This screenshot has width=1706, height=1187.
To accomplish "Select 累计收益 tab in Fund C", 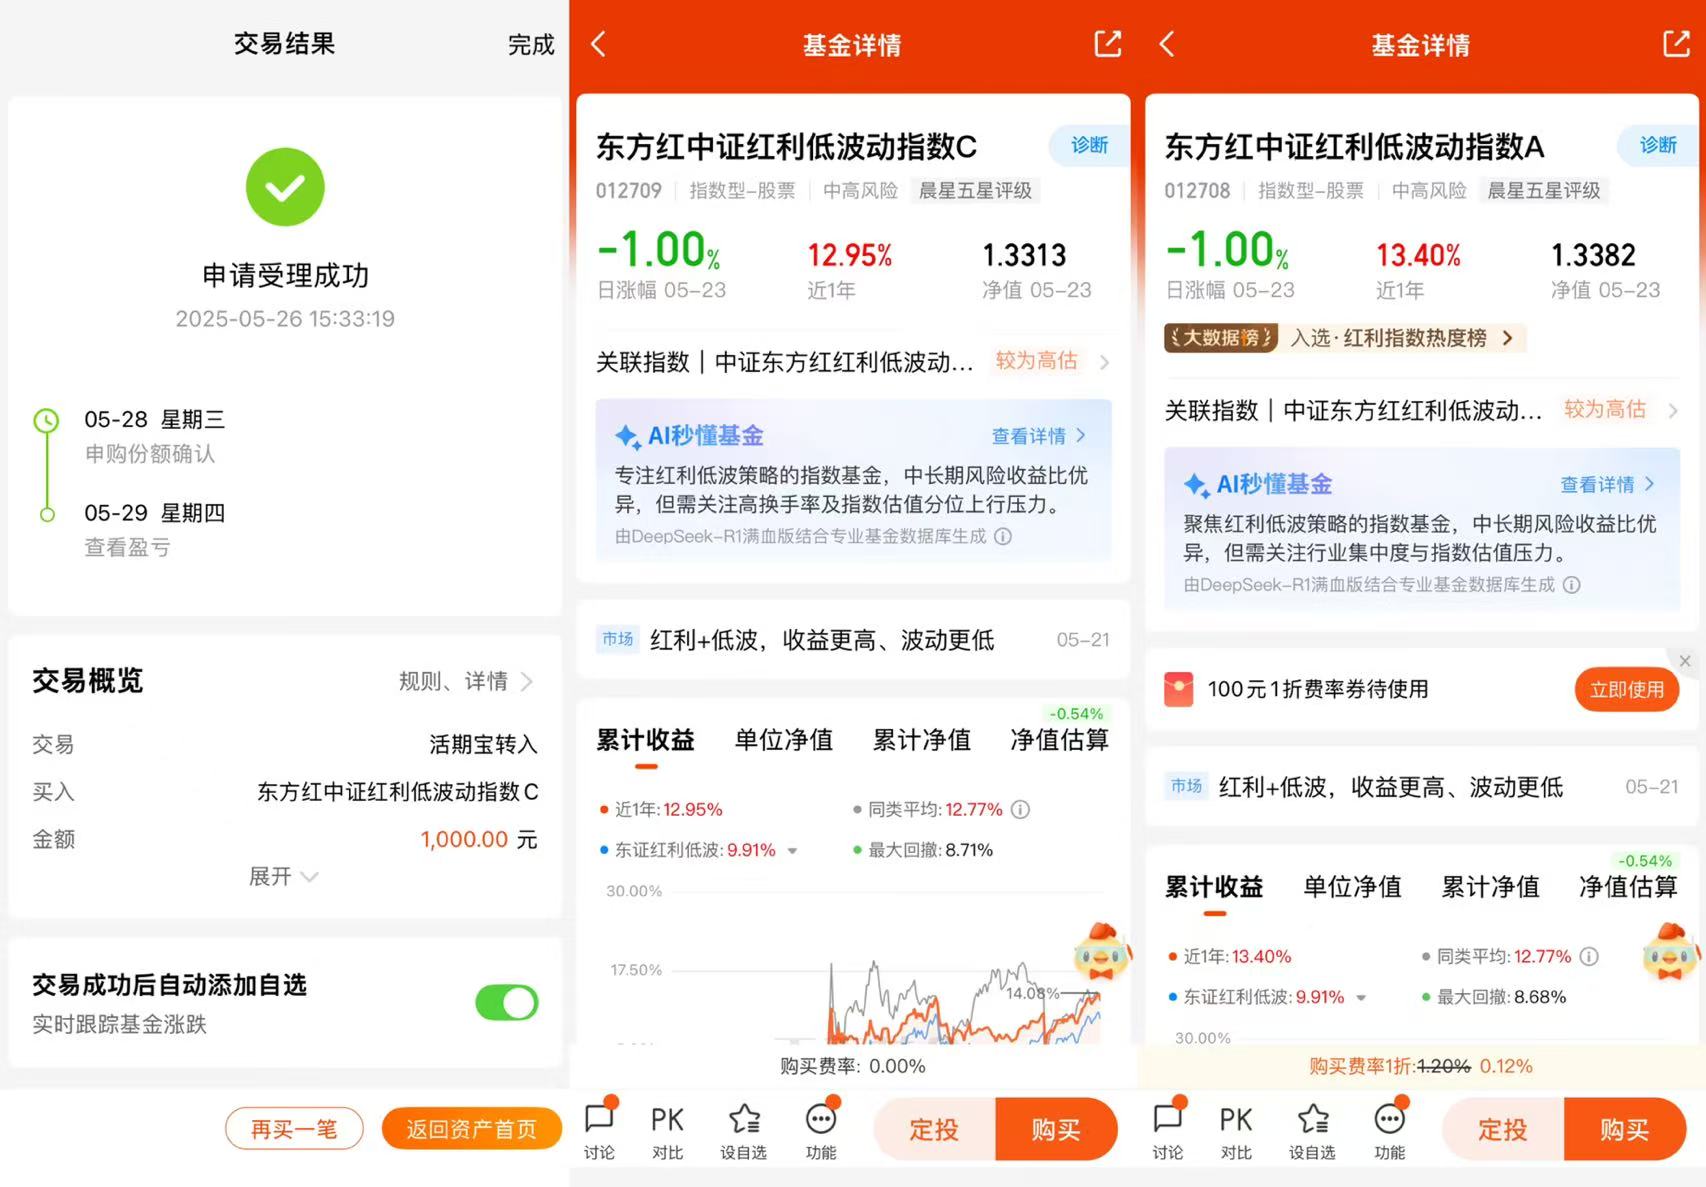I will (645, 740).
